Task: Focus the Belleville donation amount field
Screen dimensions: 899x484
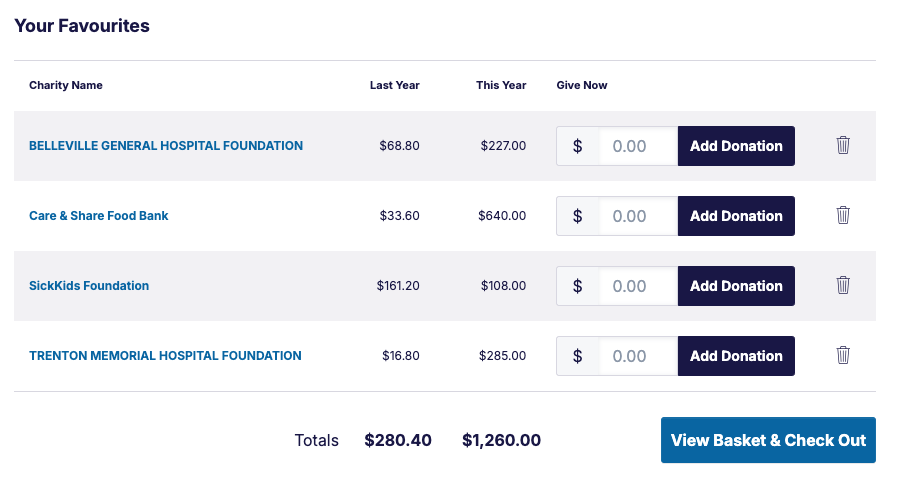Action: click(638, 146)
